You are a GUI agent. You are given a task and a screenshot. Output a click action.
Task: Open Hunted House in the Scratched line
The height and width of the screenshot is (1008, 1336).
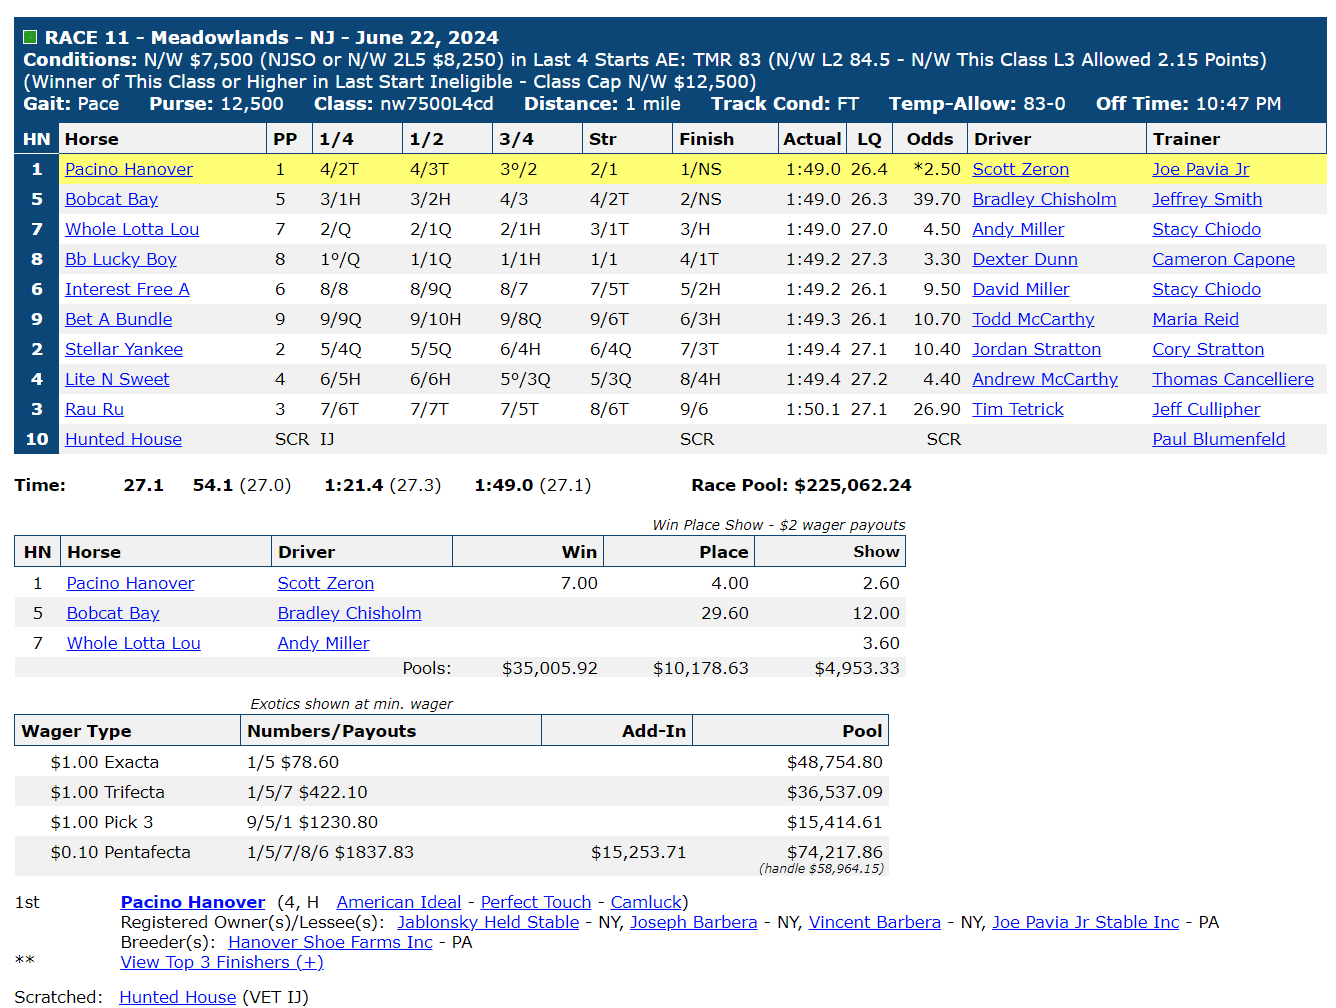(x=177, y=997)
